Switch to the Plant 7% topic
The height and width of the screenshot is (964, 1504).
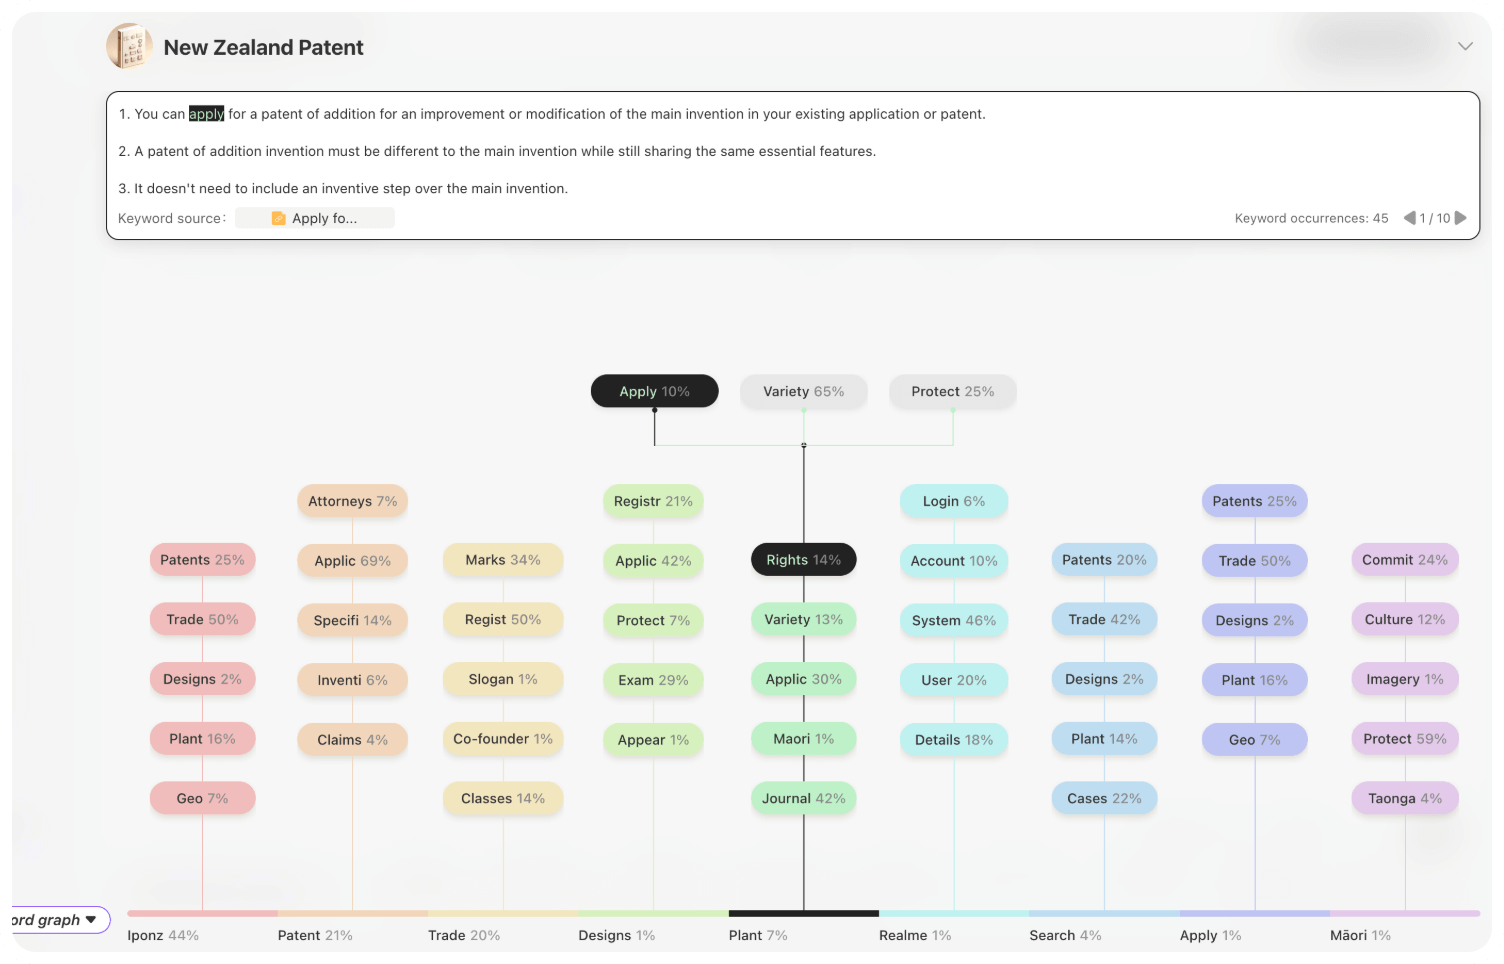(x=758, y=935)
